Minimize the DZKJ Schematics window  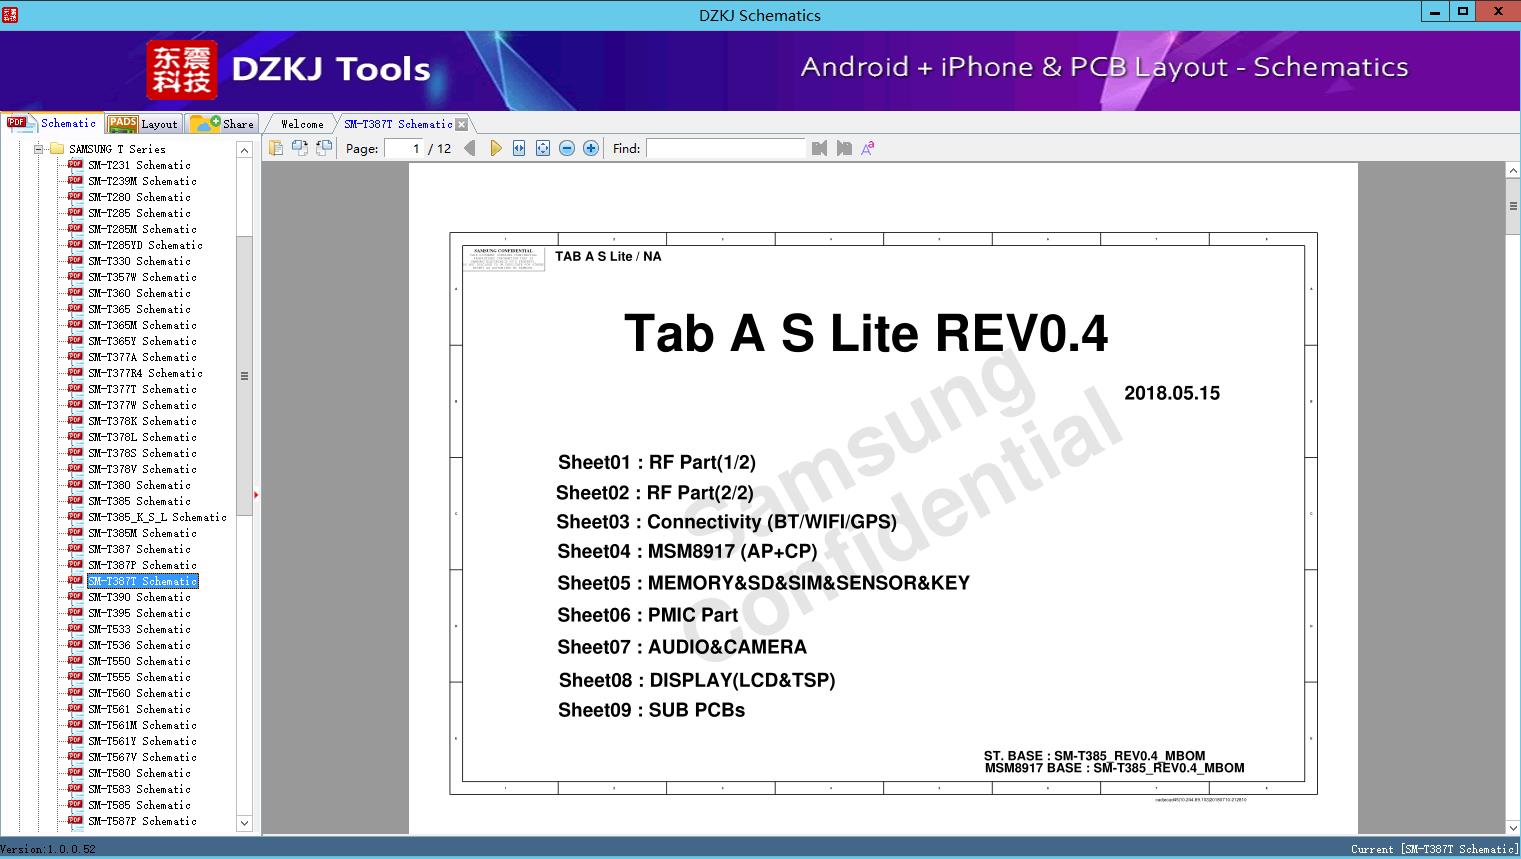[1435, 12]
